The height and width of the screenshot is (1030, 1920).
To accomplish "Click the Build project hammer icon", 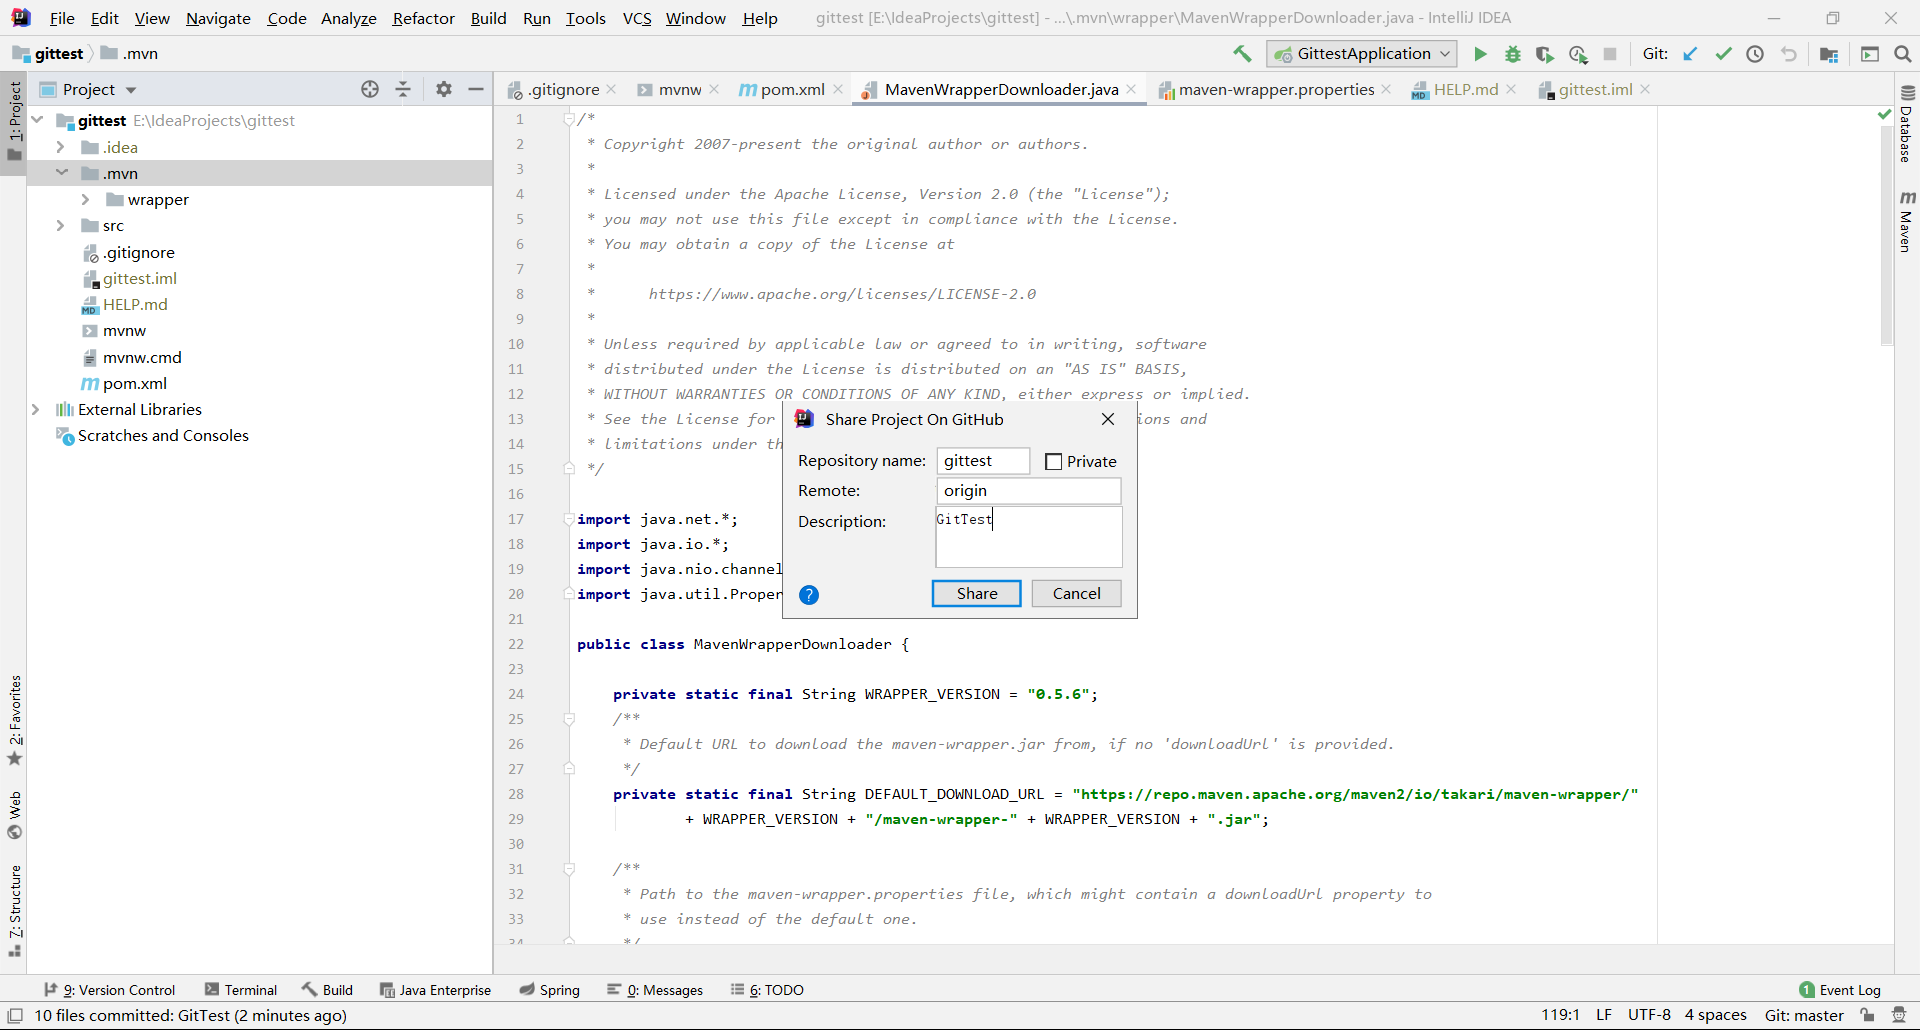I will pos(1242,54).
